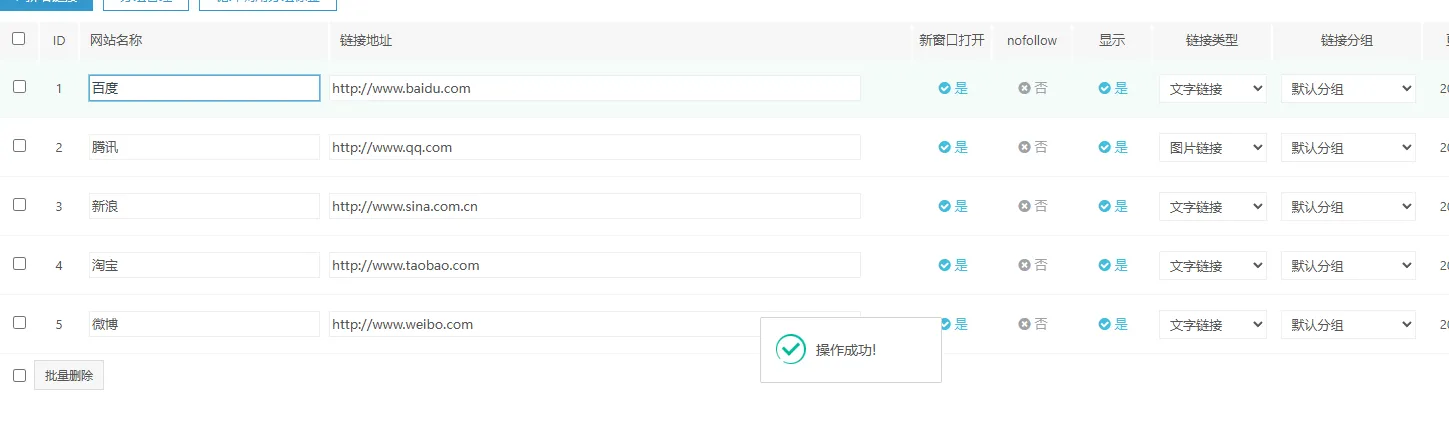
Task: Focus the site name field containing 淘宝
Action: (204, 265)
